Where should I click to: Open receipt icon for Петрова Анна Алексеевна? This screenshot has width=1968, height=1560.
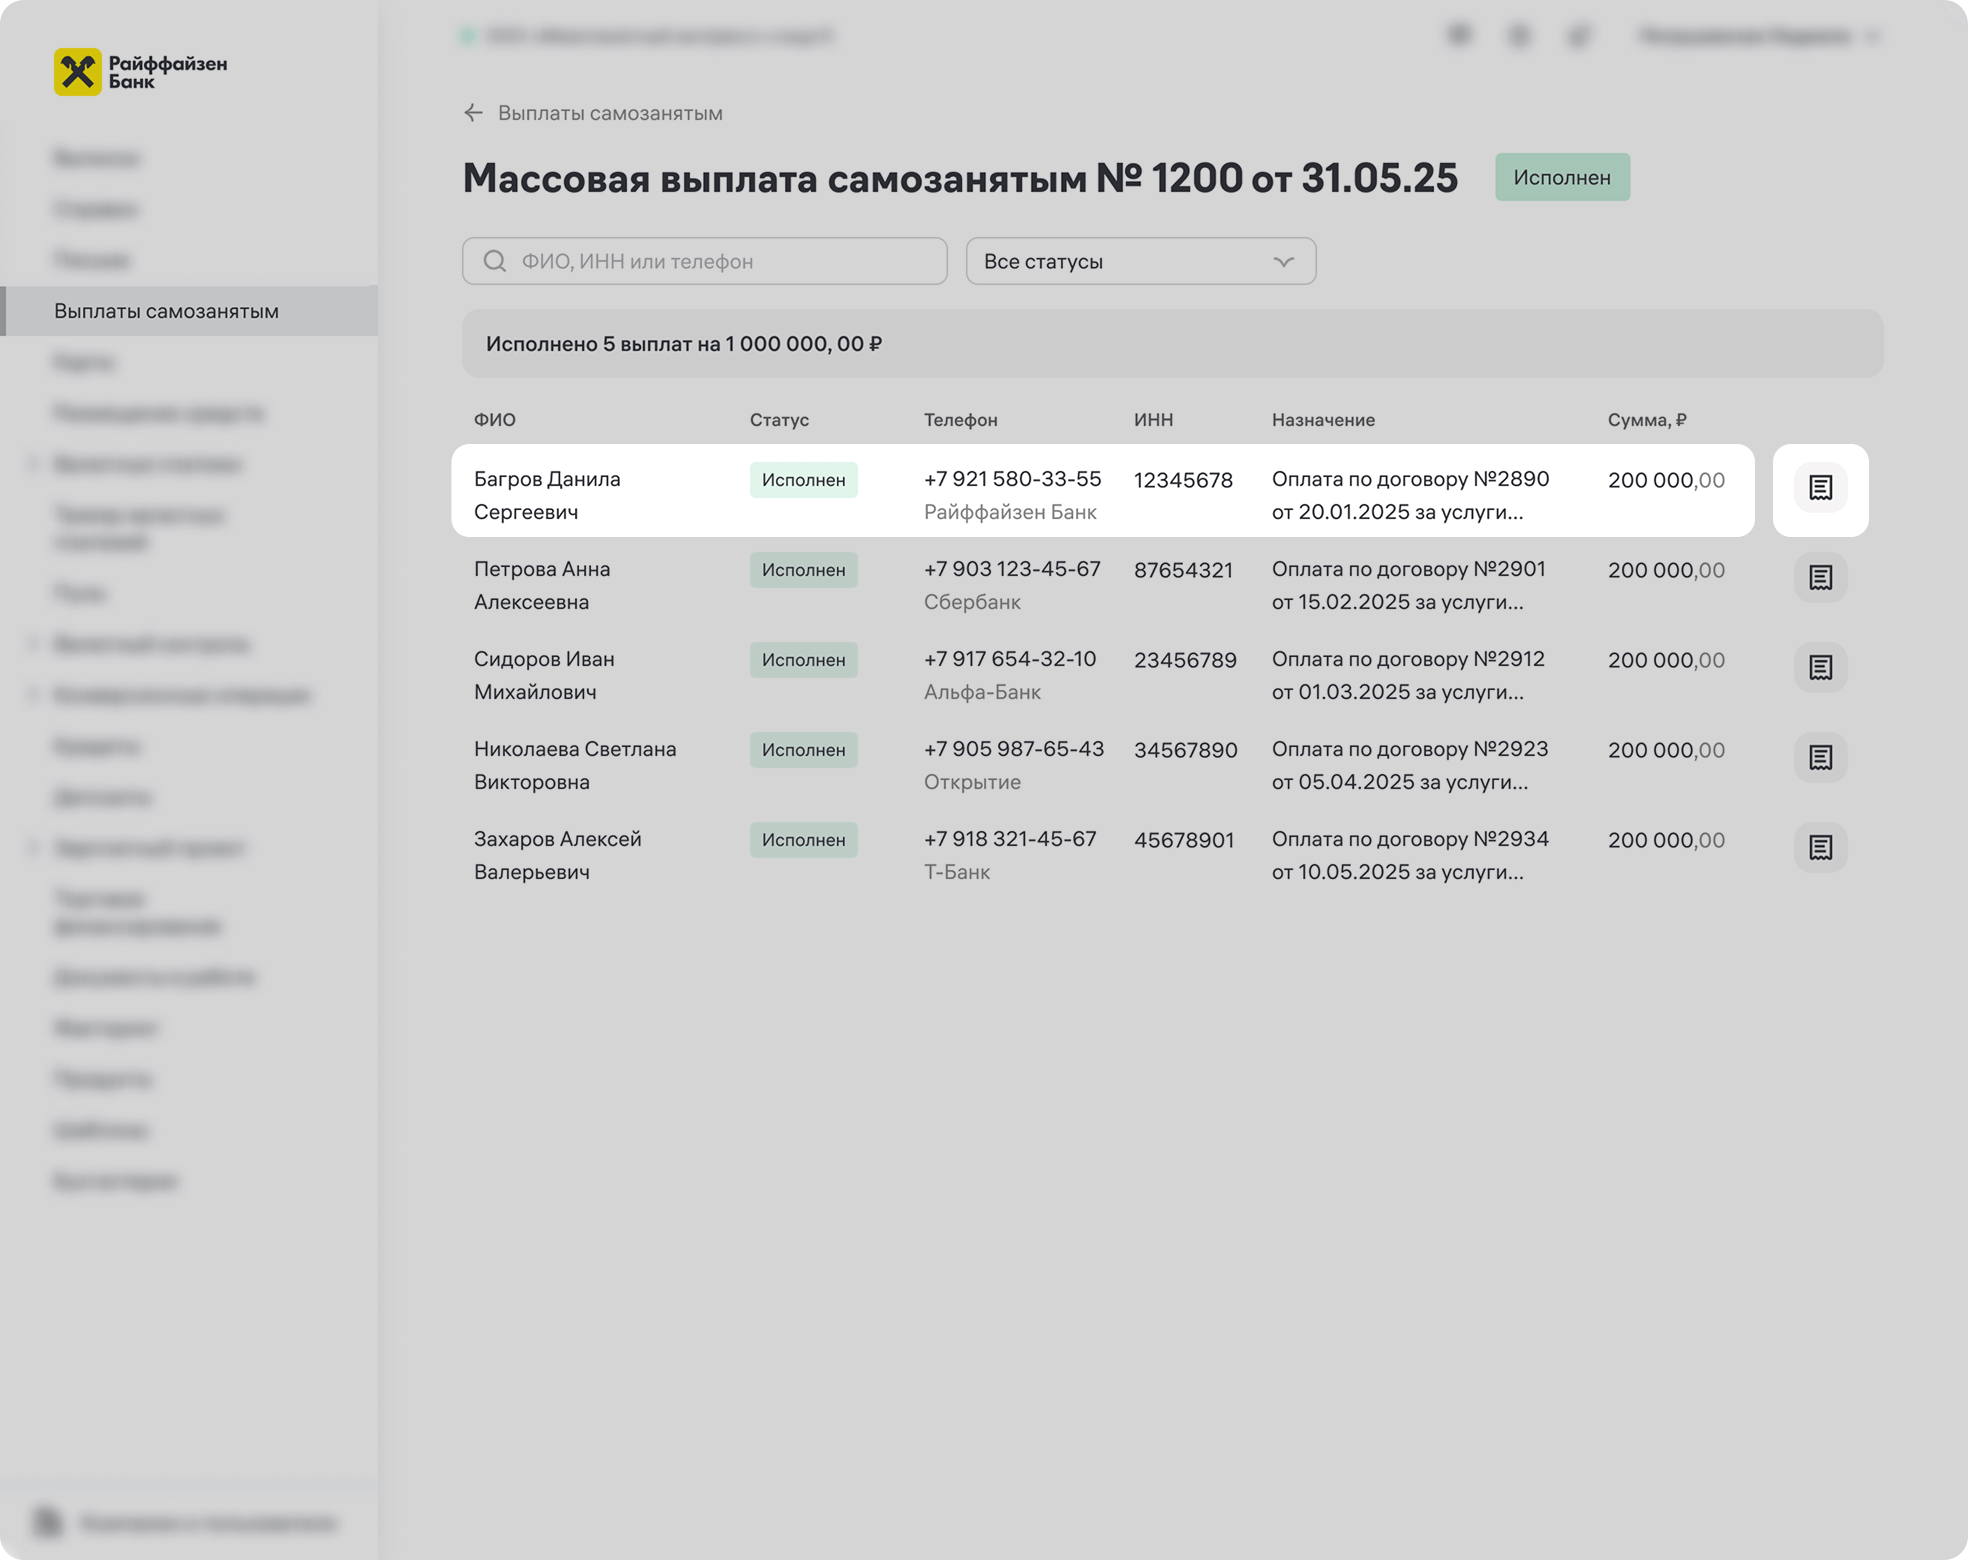(x=1820, y=578)
